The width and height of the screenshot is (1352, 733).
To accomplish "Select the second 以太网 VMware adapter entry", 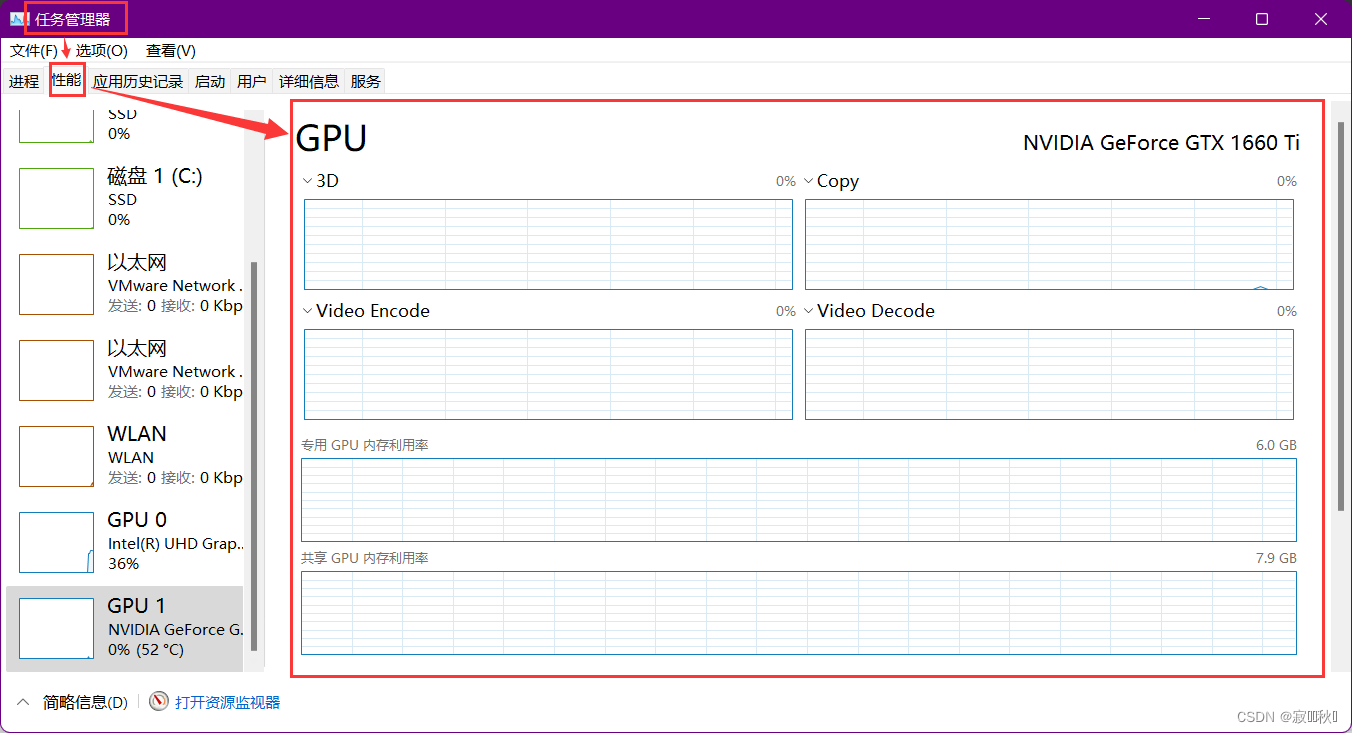I will pyautogui.click(x=125, y=370).
